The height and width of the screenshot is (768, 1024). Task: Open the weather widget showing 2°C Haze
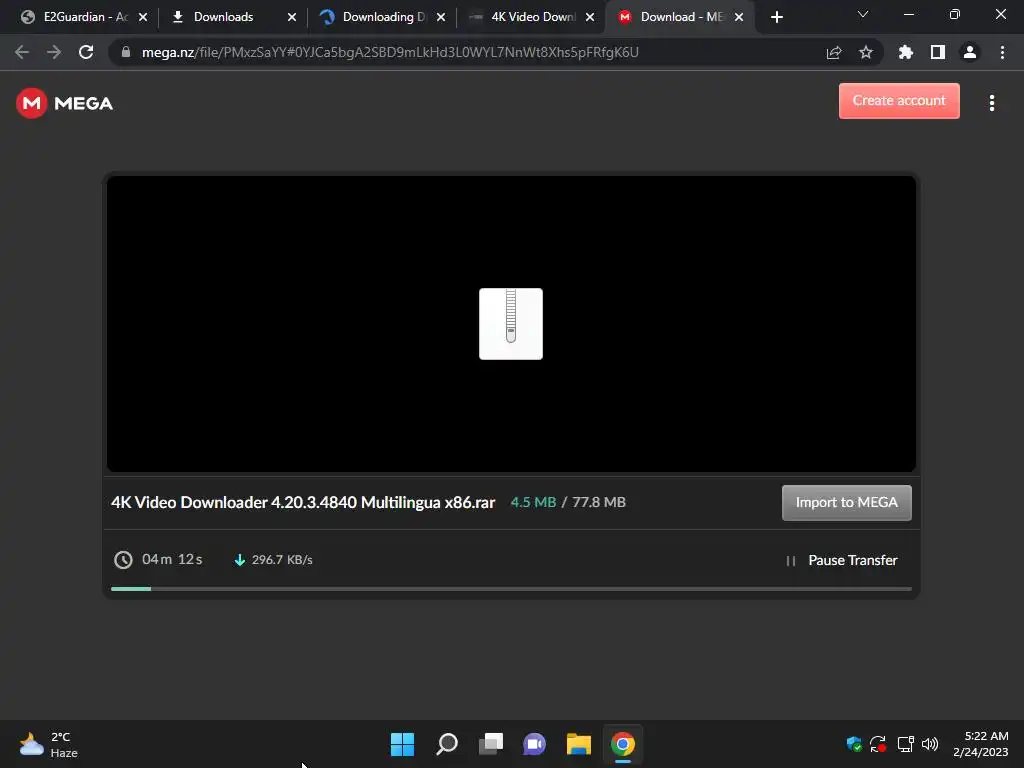click(48, 744)
